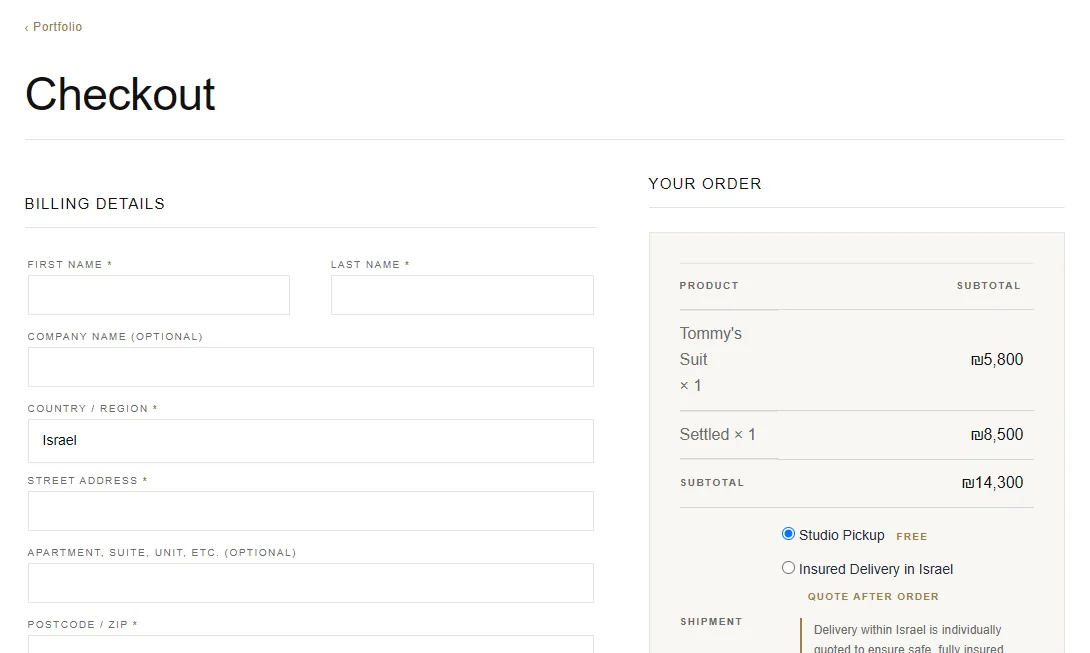The width and height of the screenshot is (1090, 653).
Task: Click into the Company Name field
Action: click(311, 367)
